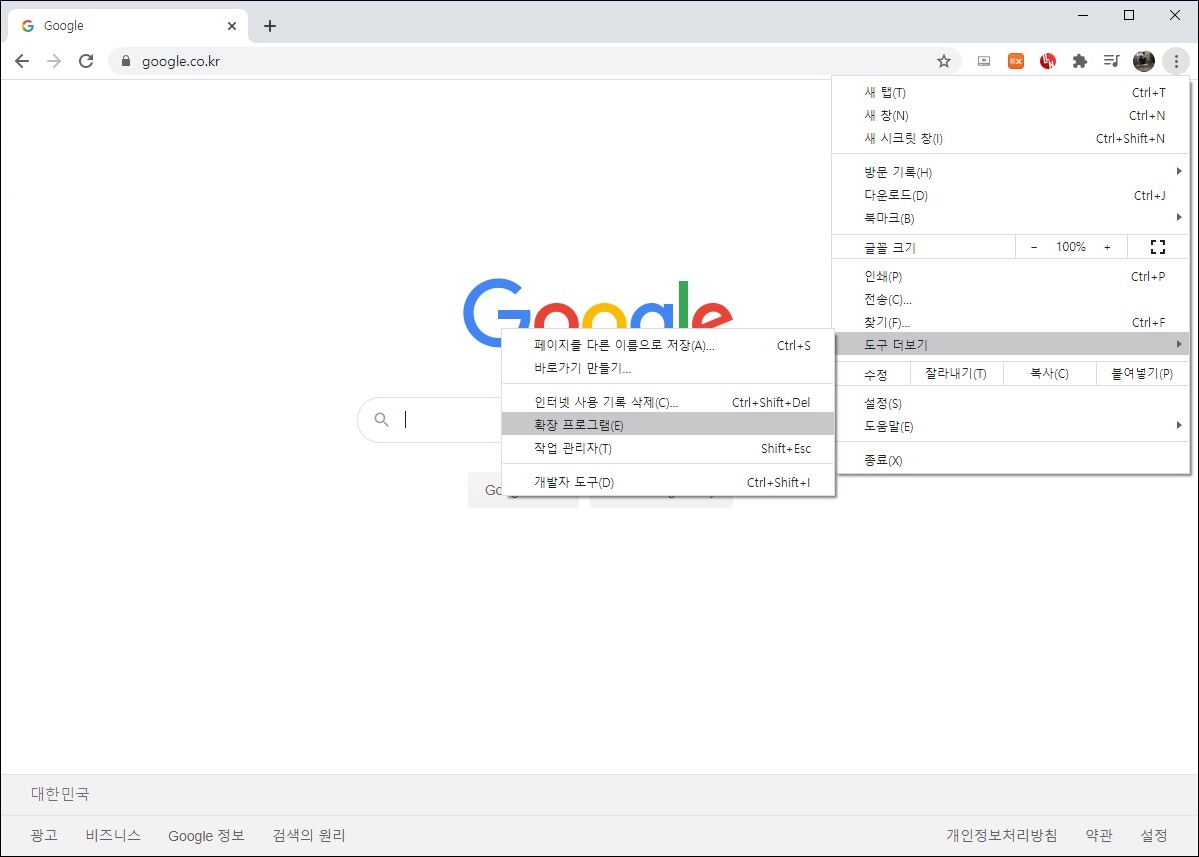Select 새 창(N) menu item
1199x857 pixels.
coord(1011,115)
